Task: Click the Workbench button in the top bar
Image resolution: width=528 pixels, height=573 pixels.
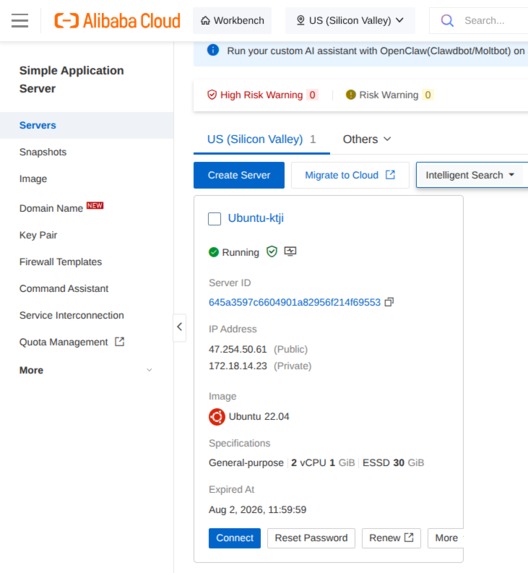Action: (232, 20)
